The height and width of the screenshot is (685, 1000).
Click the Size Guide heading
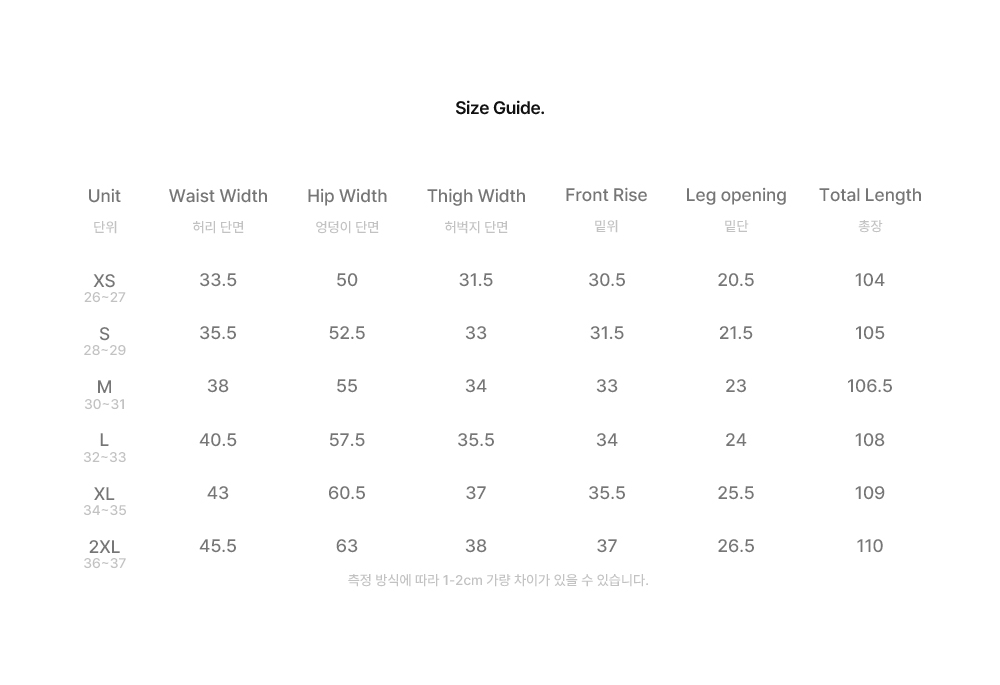[x=499, y=108]
